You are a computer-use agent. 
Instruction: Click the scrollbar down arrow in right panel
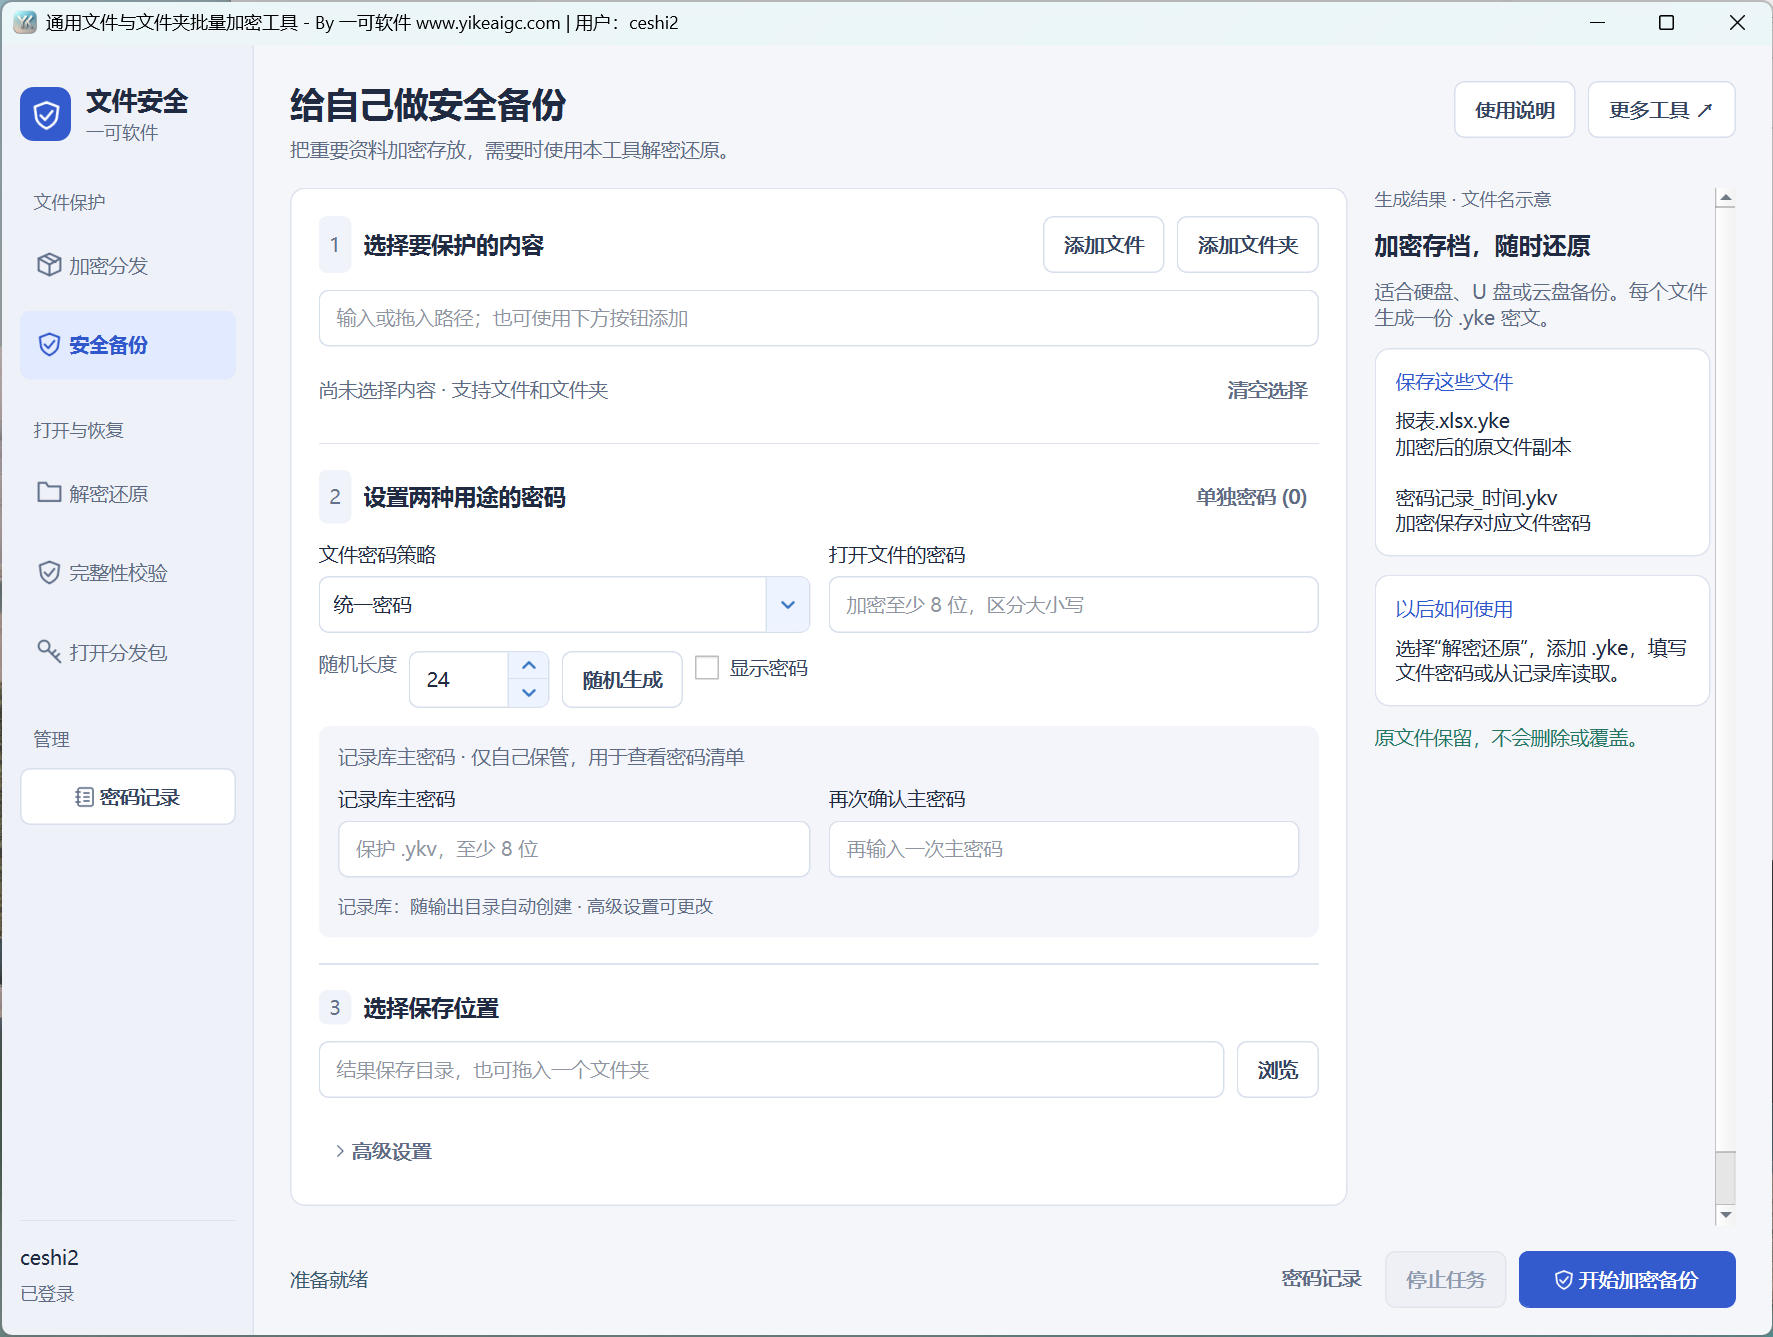pos(1725,1215)
